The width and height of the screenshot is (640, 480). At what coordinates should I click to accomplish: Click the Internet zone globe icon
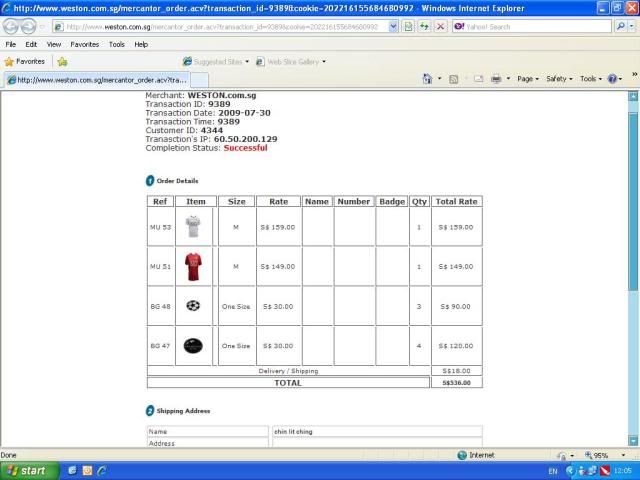(462, 455)
